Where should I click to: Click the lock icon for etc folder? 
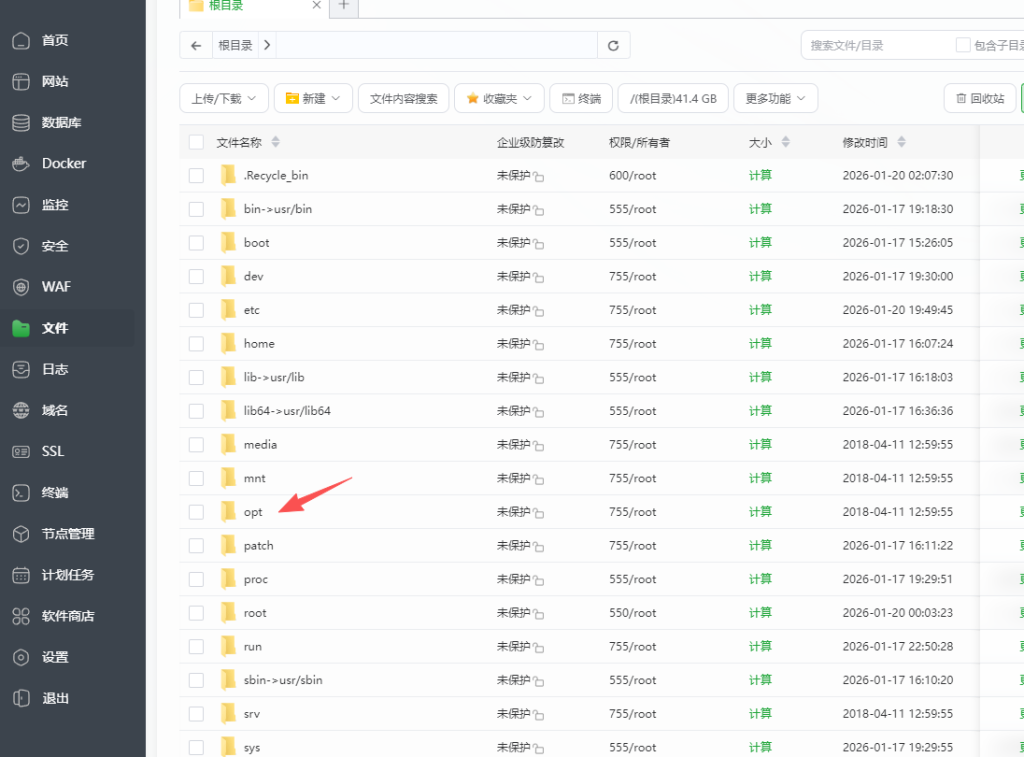point(539,312)
